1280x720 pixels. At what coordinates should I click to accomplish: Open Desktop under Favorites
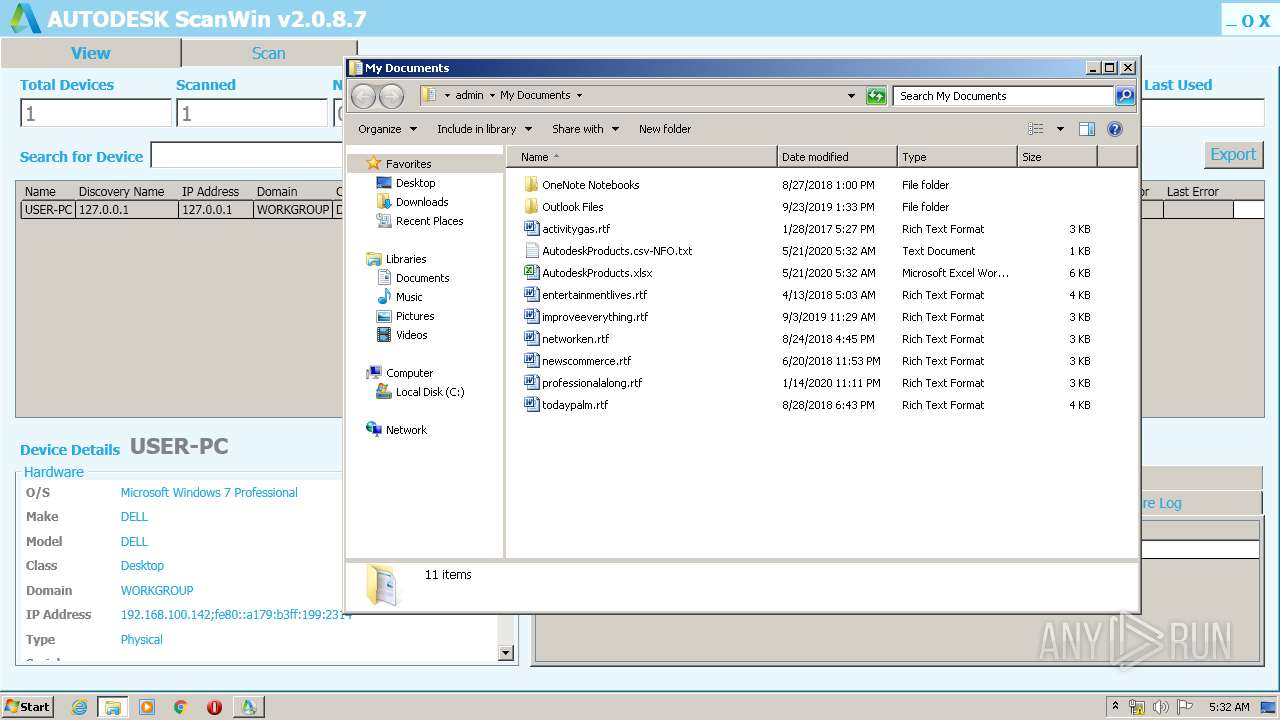pyautogui.click(x=415, y=183)
